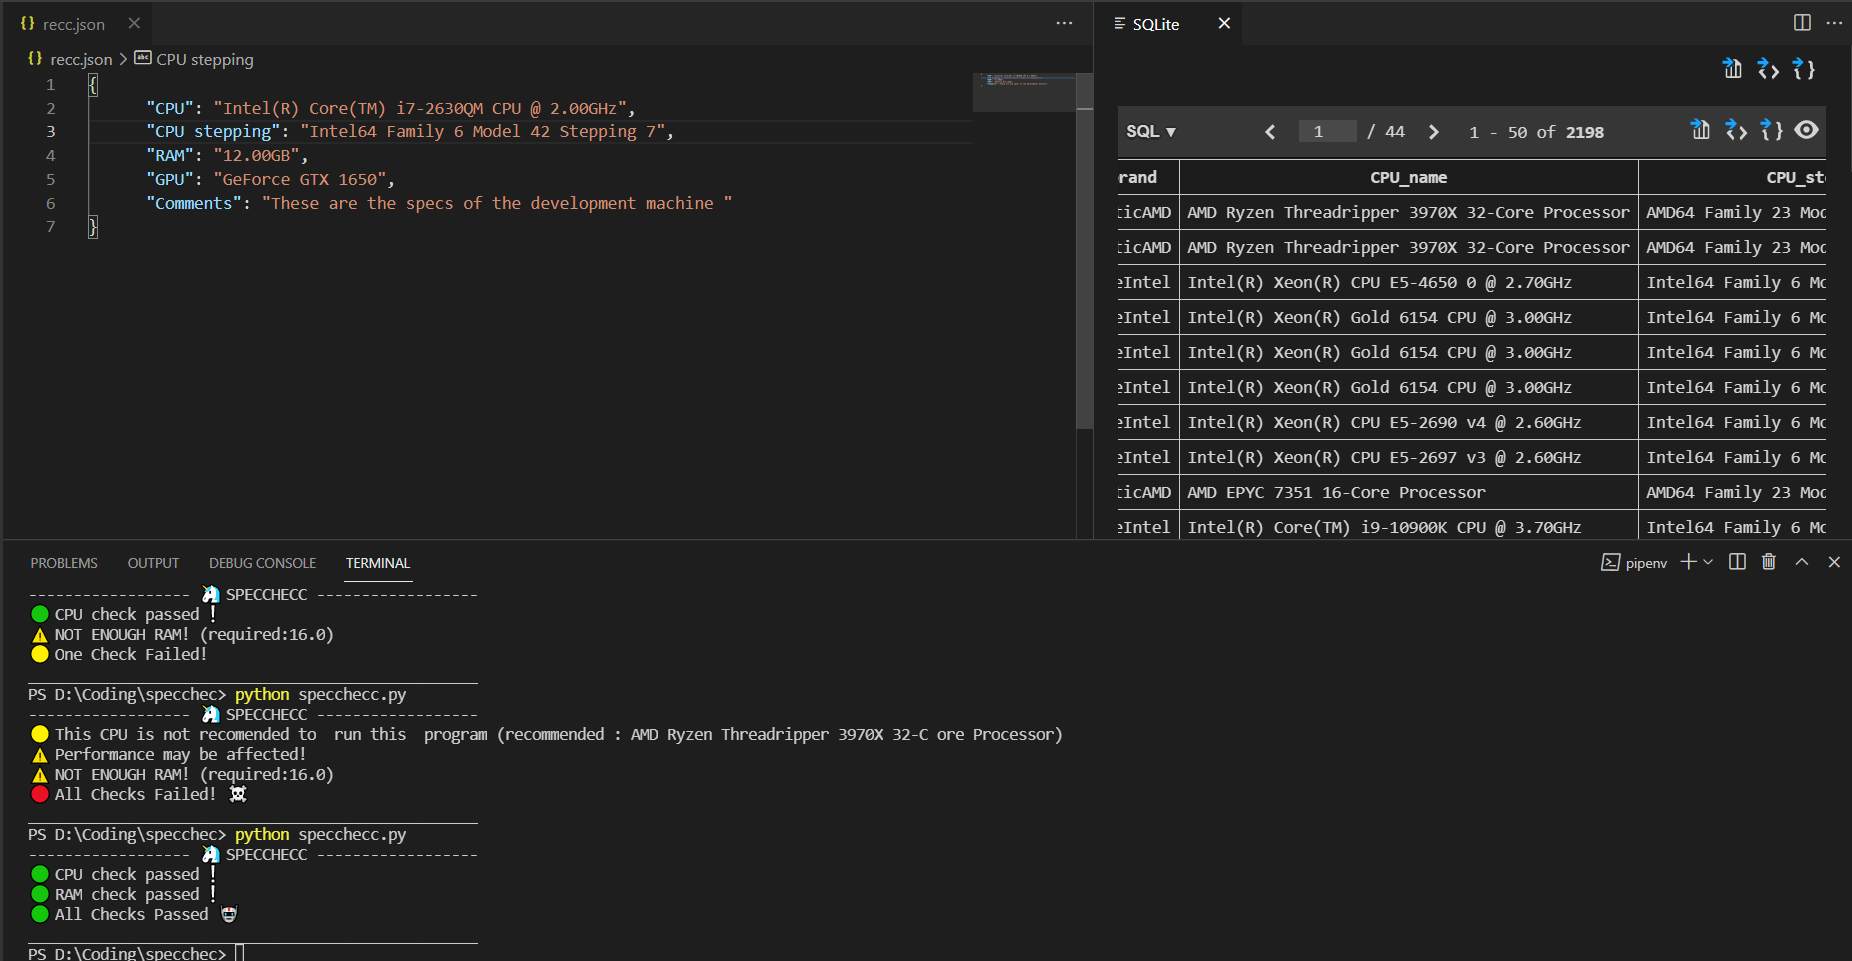Export CSV icon in the SQL results toolbar
Screen dimensions: 1852x961
tap(1700, 130)
